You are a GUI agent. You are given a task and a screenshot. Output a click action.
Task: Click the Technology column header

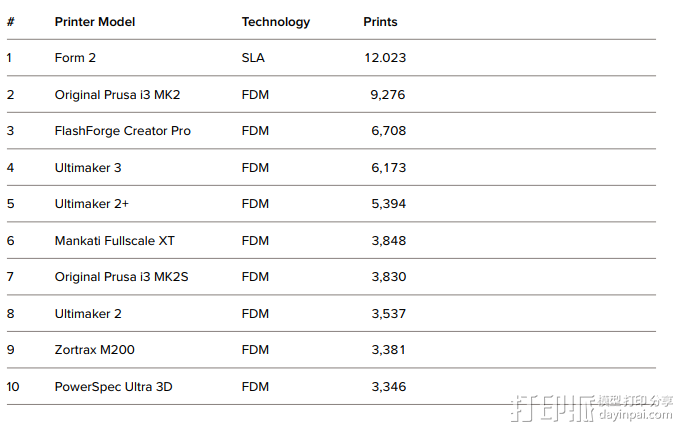(x=276, y=22)
